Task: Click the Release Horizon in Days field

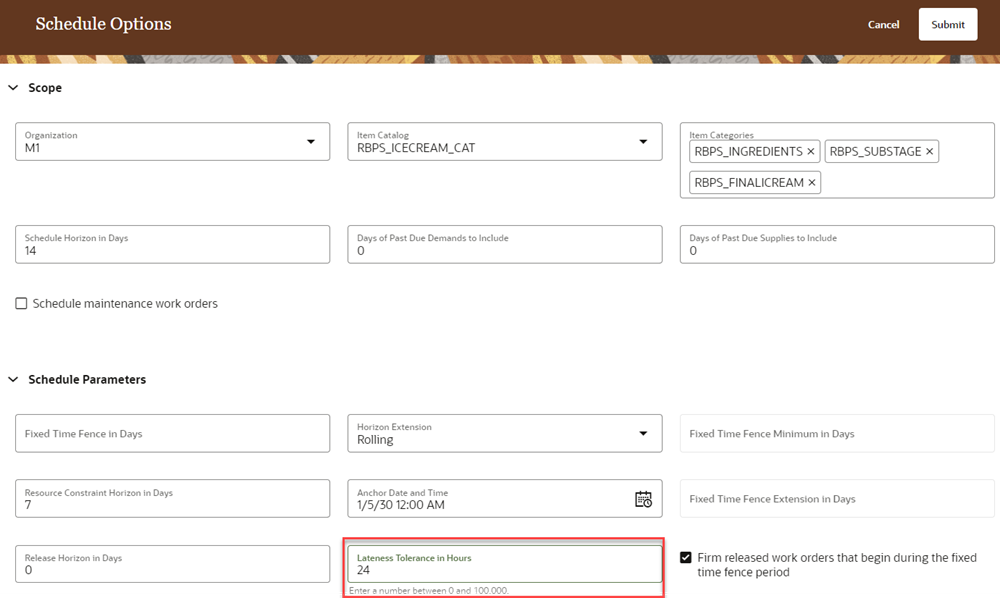Action: coord(172,564)
